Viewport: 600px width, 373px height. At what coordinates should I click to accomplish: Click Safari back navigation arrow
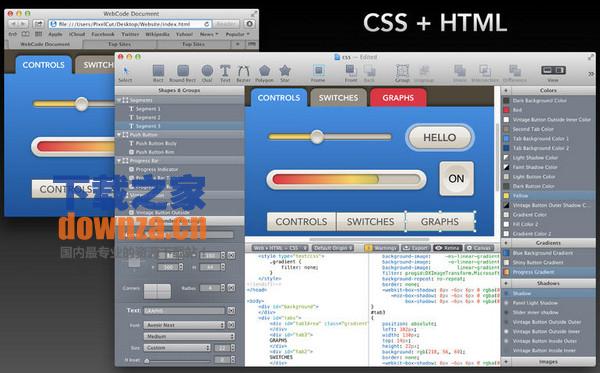[x=13, y=24]
